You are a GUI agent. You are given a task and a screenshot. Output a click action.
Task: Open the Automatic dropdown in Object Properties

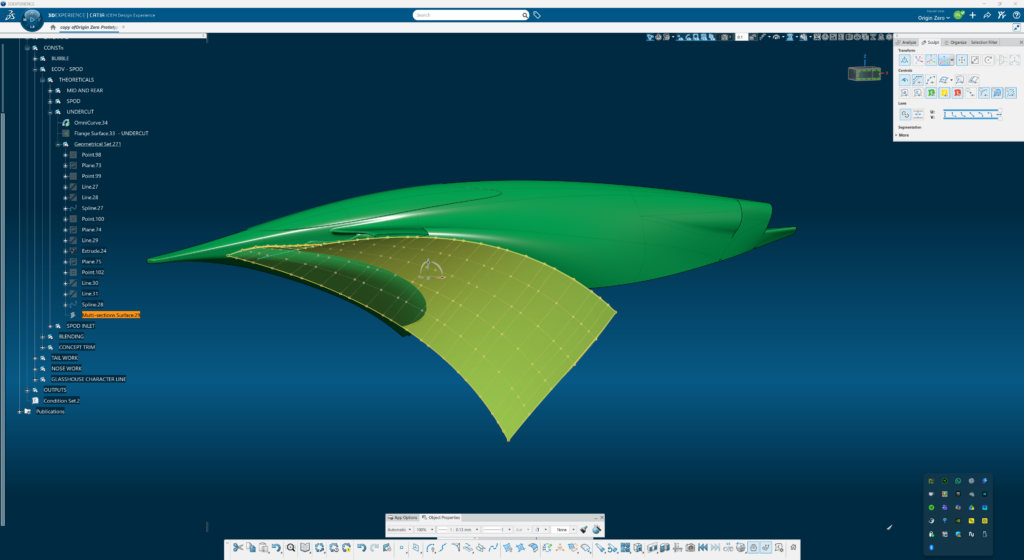pyautogui.click(x=400, y=529)
